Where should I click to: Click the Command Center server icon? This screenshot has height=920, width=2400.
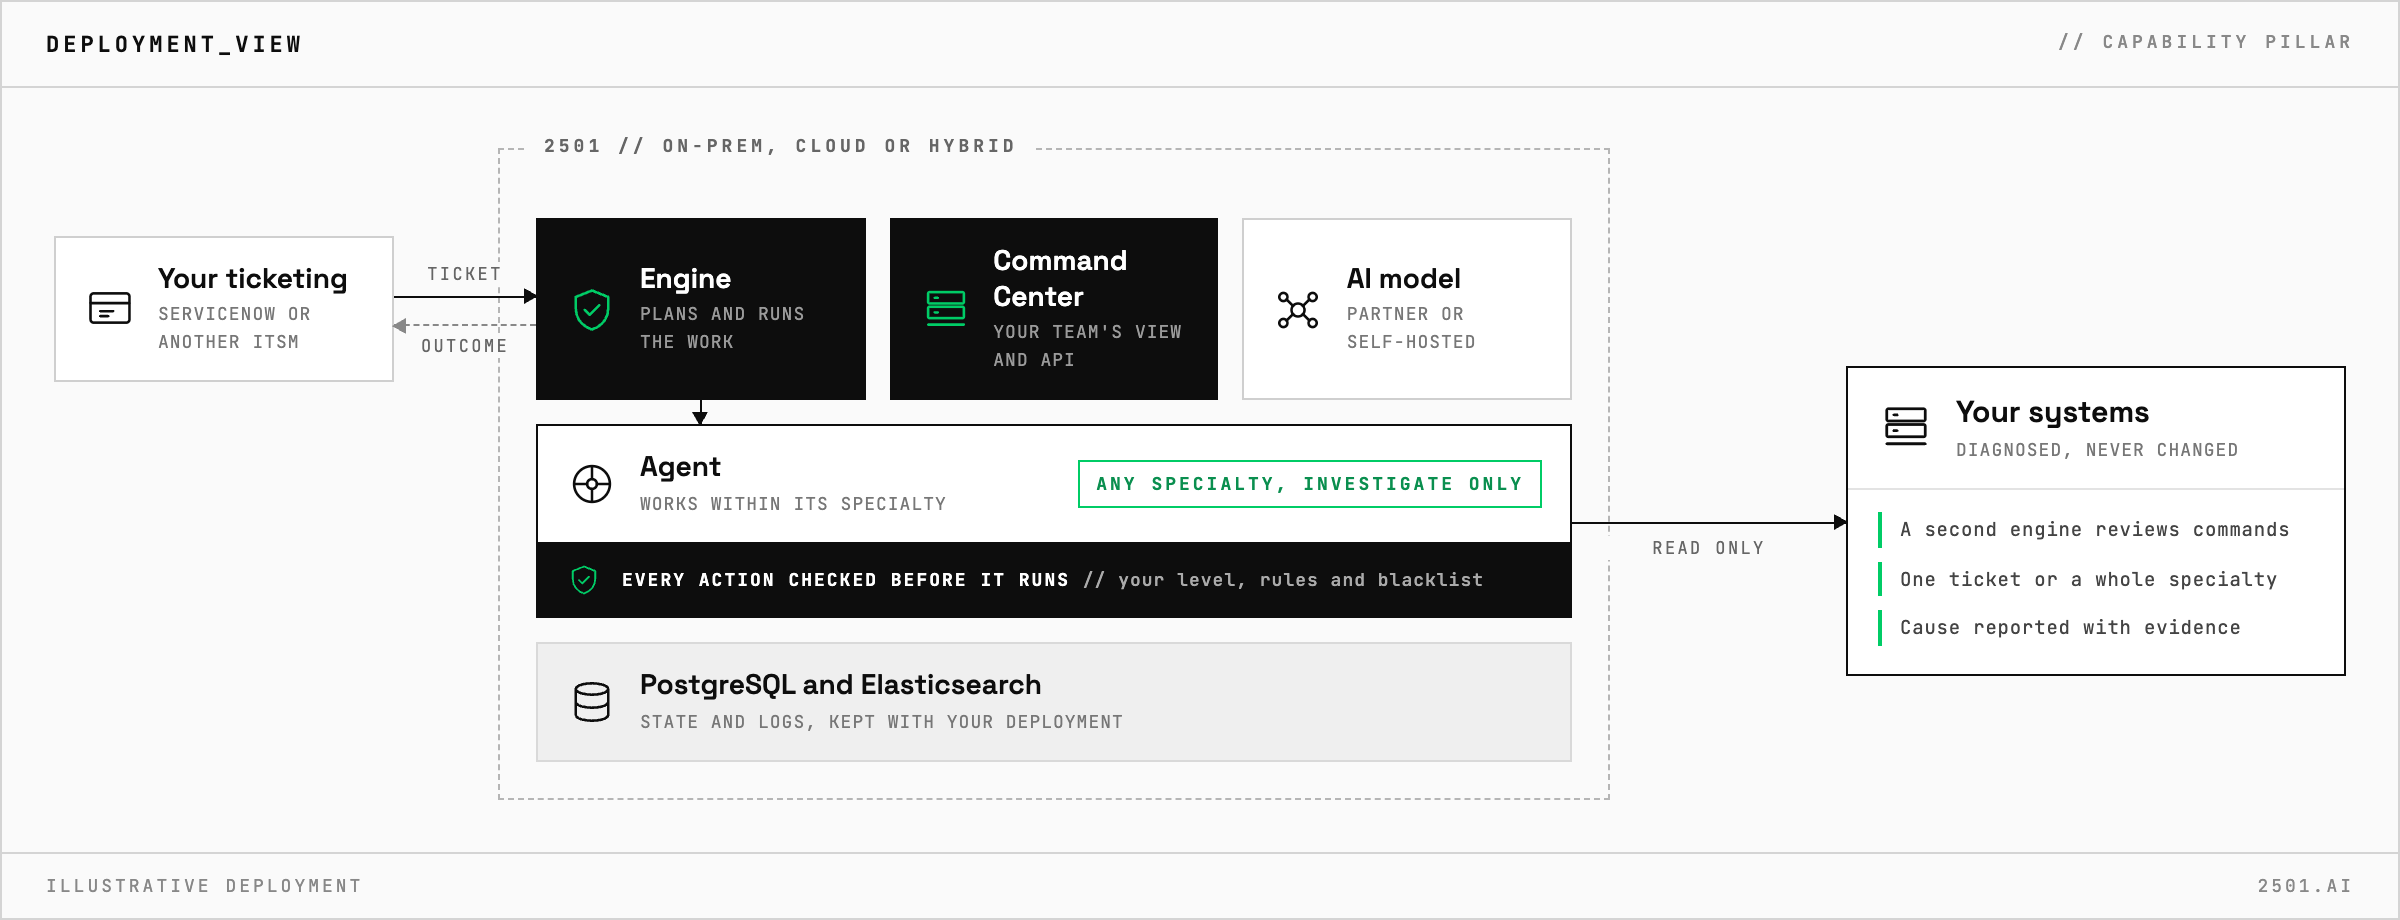[x=946, y=308]
